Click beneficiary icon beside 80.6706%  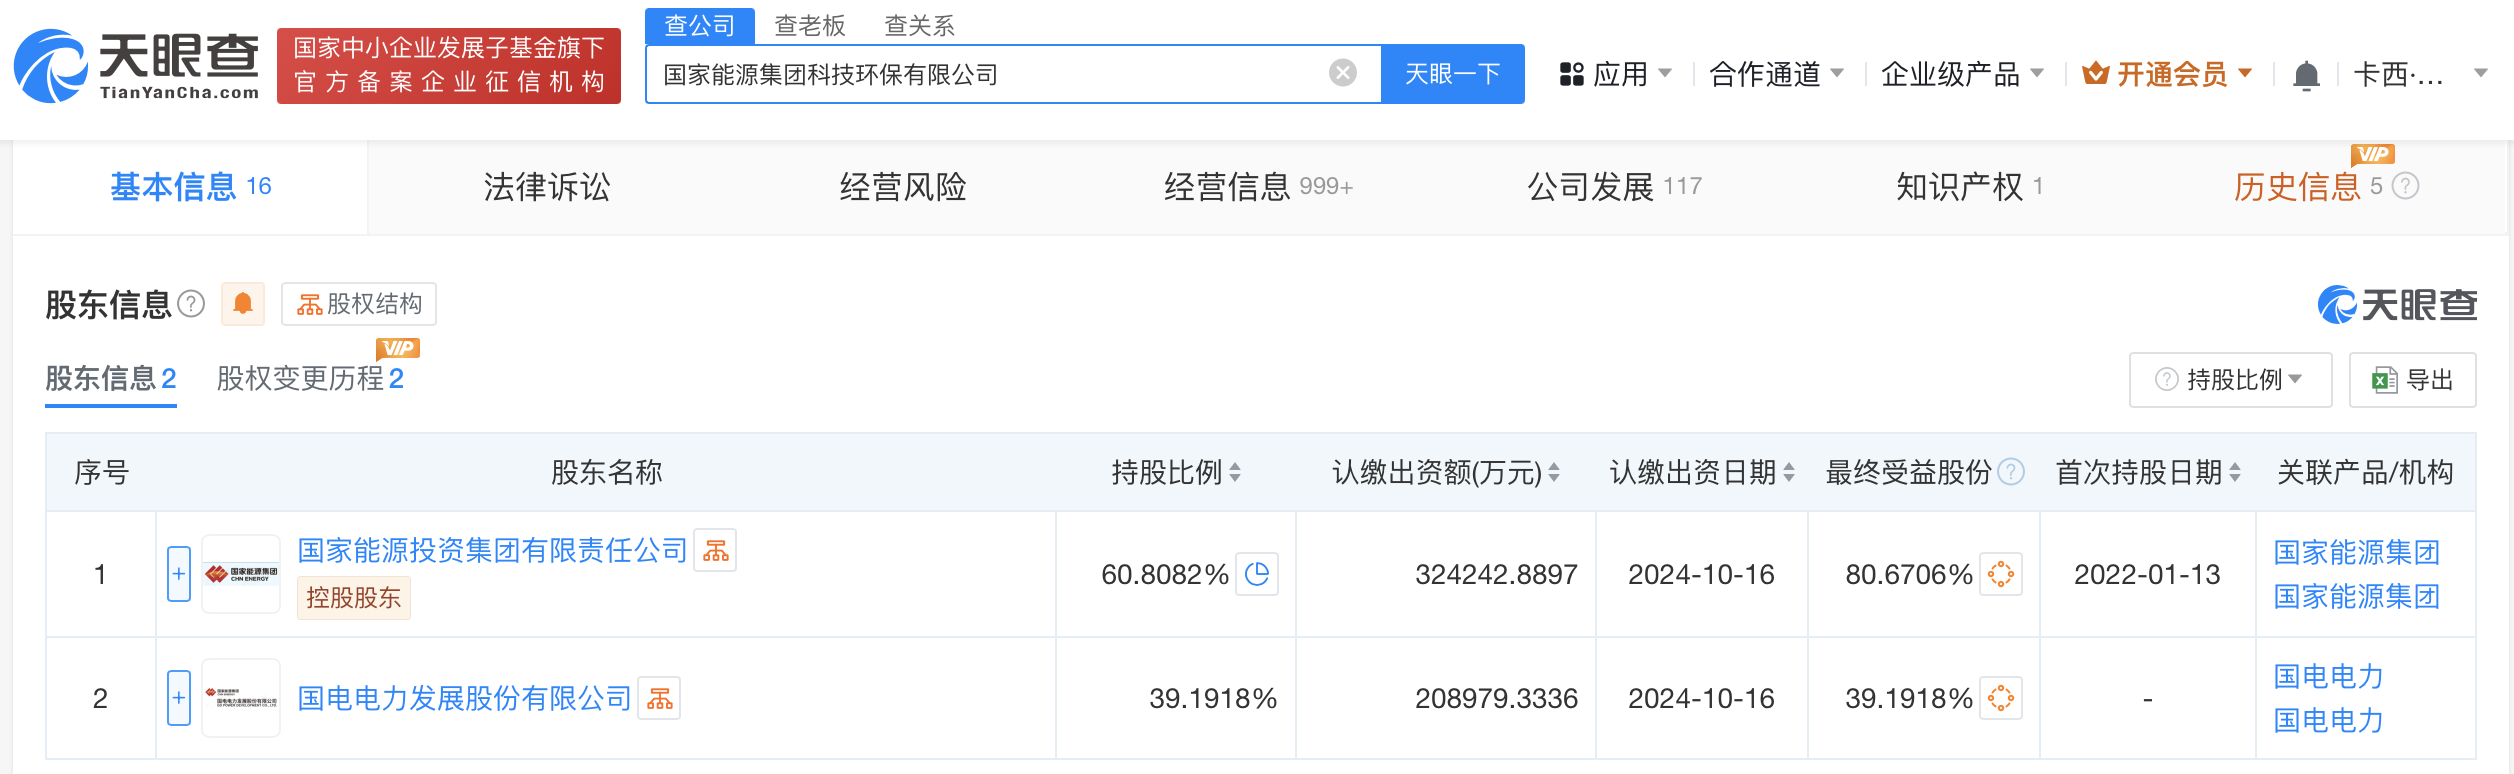coord(2001,575)
